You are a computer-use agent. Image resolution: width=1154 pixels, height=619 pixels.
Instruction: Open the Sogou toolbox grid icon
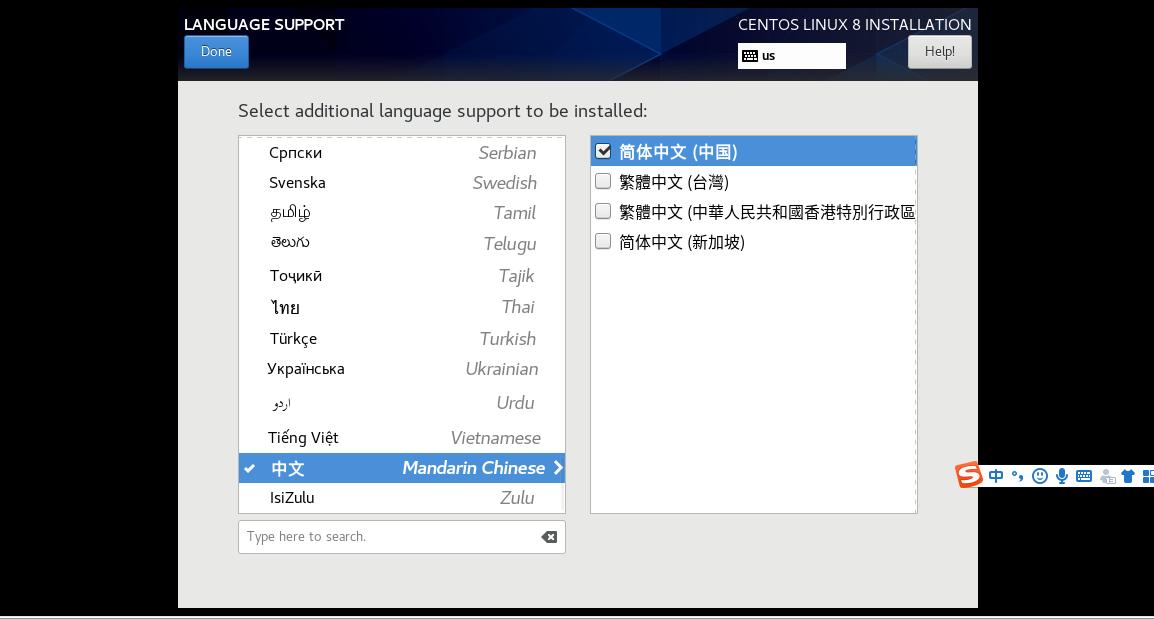click(x=1149, y=476)
